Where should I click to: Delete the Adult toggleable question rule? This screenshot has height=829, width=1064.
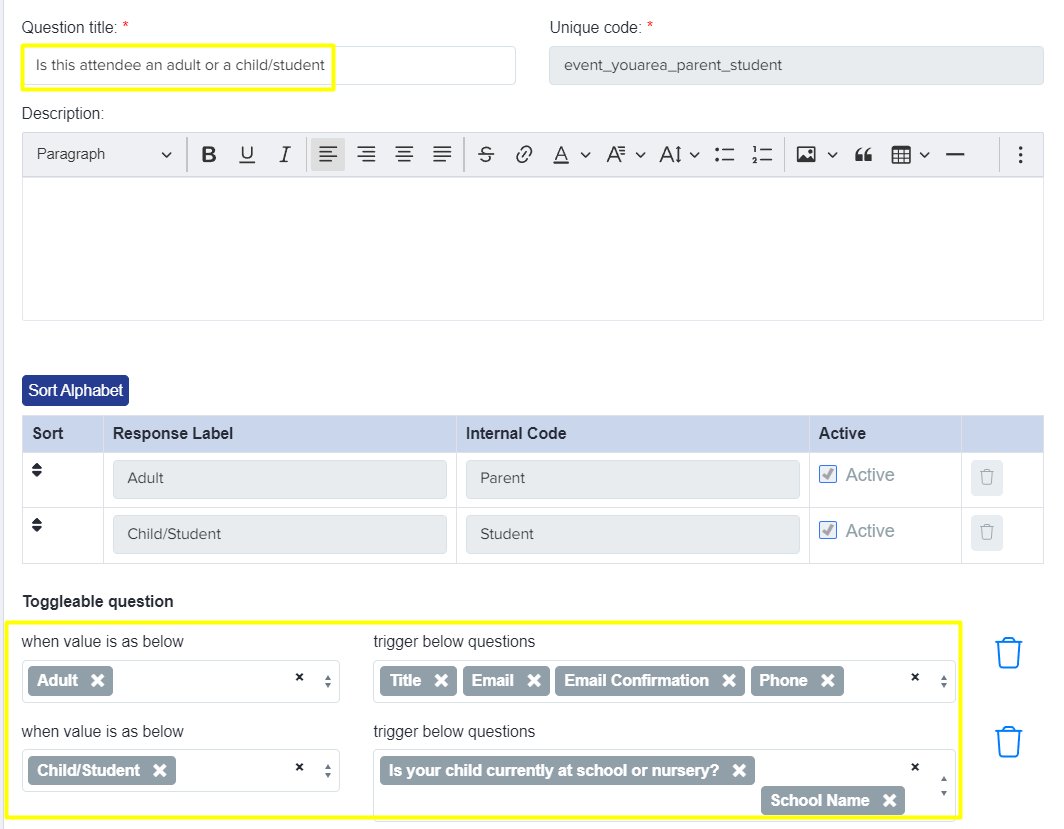[1009, 653]
